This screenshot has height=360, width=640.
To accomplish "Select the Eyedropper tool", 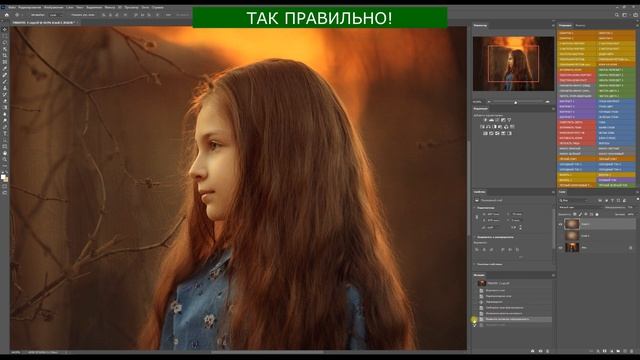I will (x=4, y=69).
